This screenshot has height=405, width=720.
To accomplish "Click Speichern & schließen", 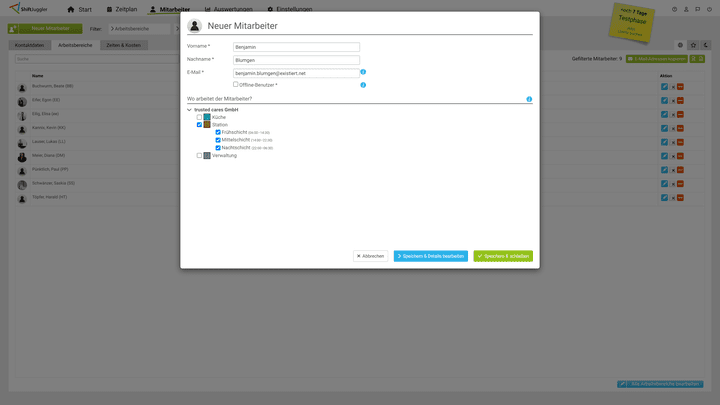I will click(503, 256).
